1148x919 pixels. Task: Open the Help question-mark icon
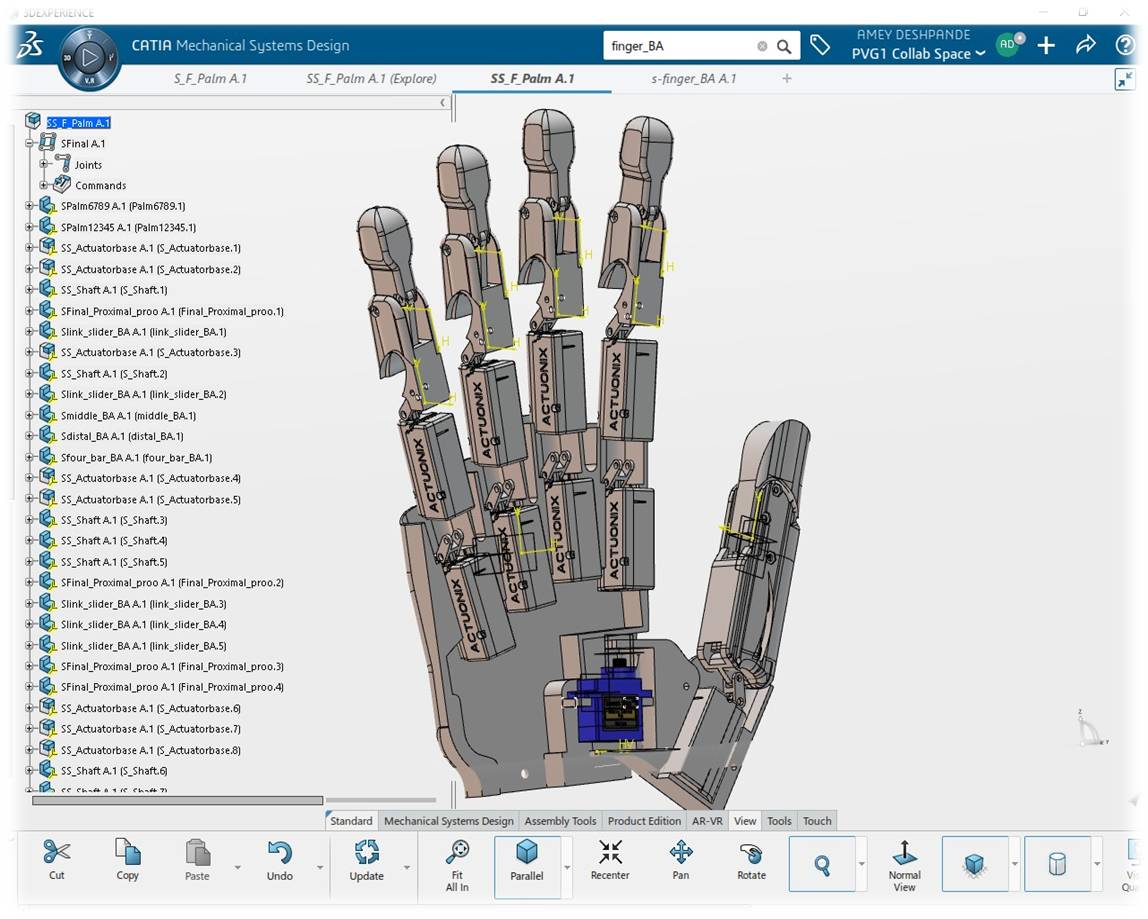[1125, 45]
